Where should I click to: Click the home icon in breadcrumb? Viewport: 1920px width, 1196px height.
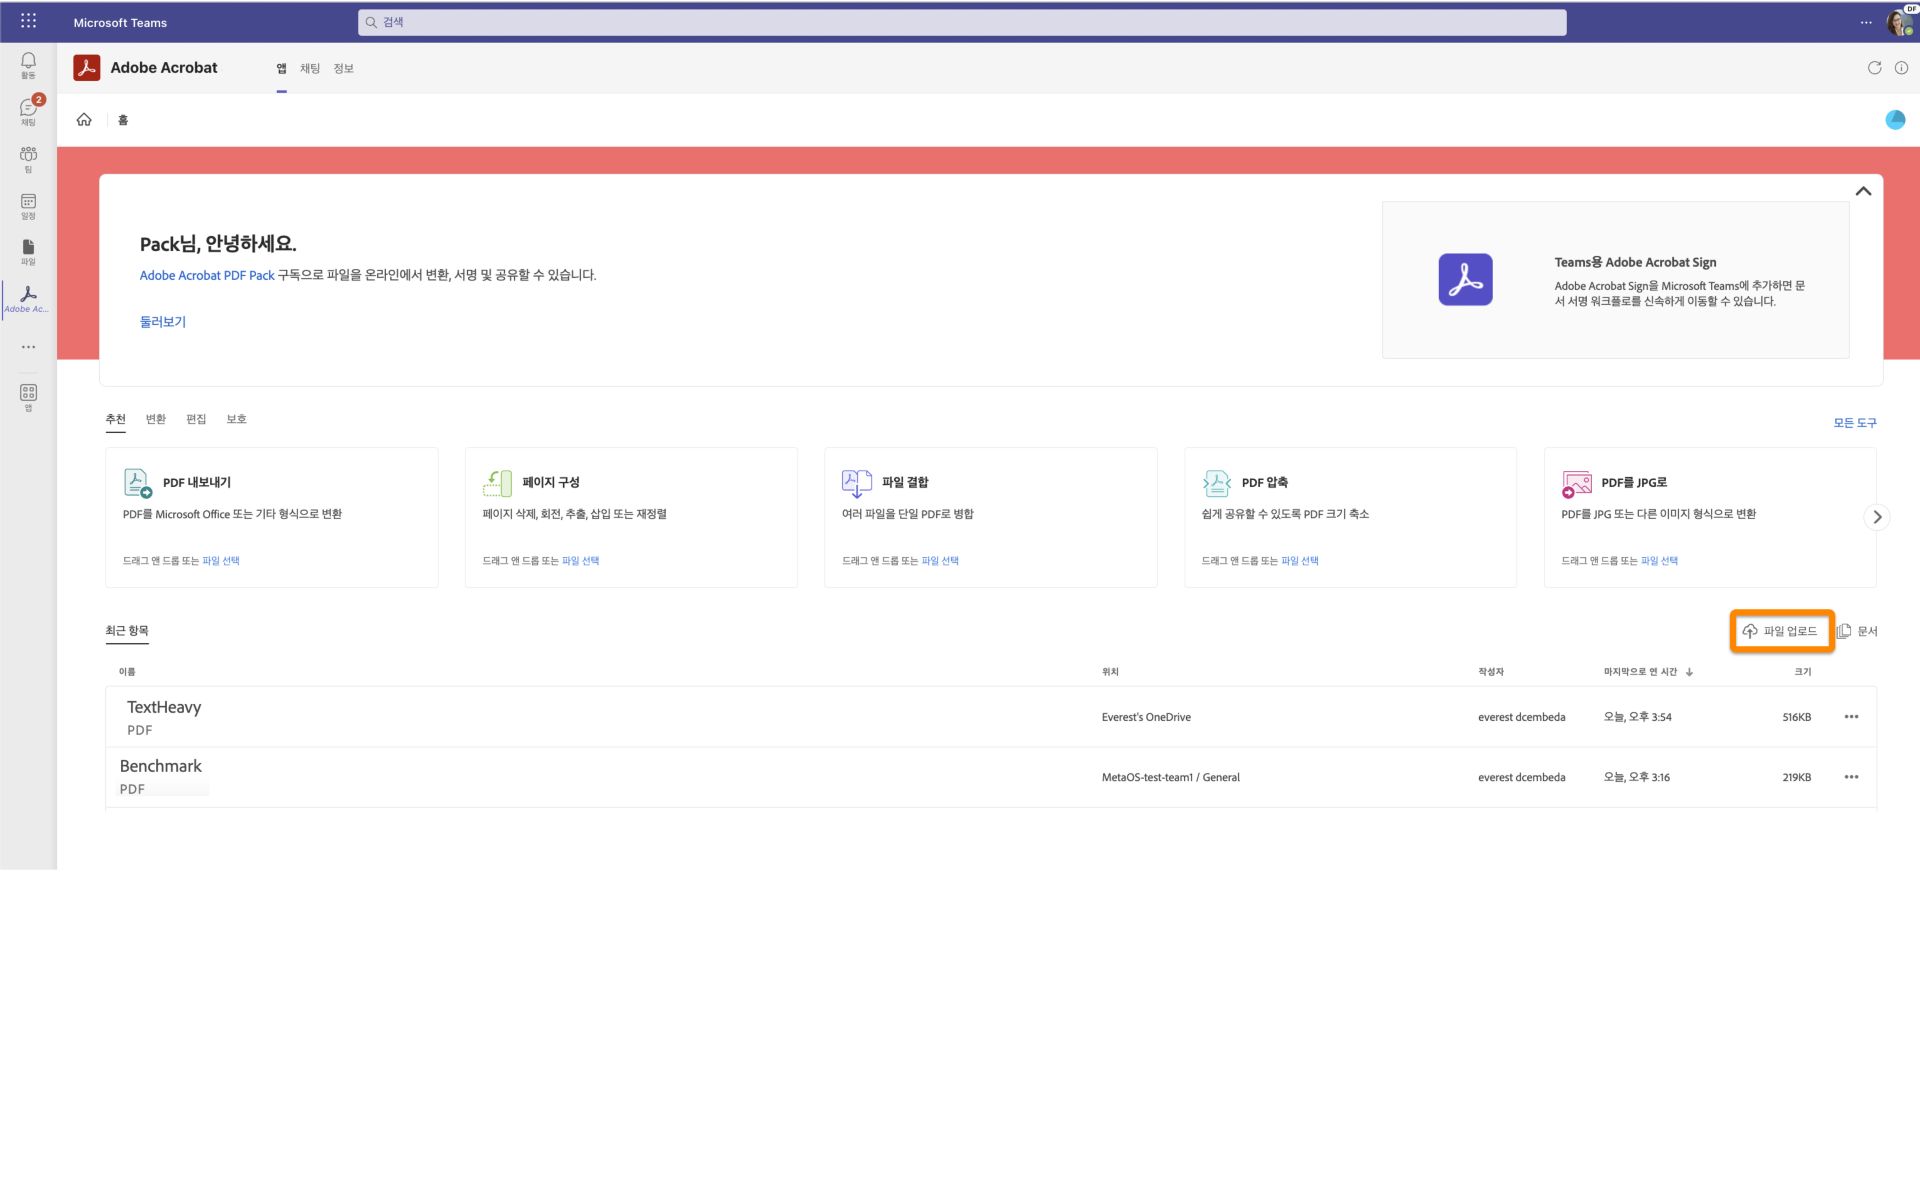[x=84, y=119]
